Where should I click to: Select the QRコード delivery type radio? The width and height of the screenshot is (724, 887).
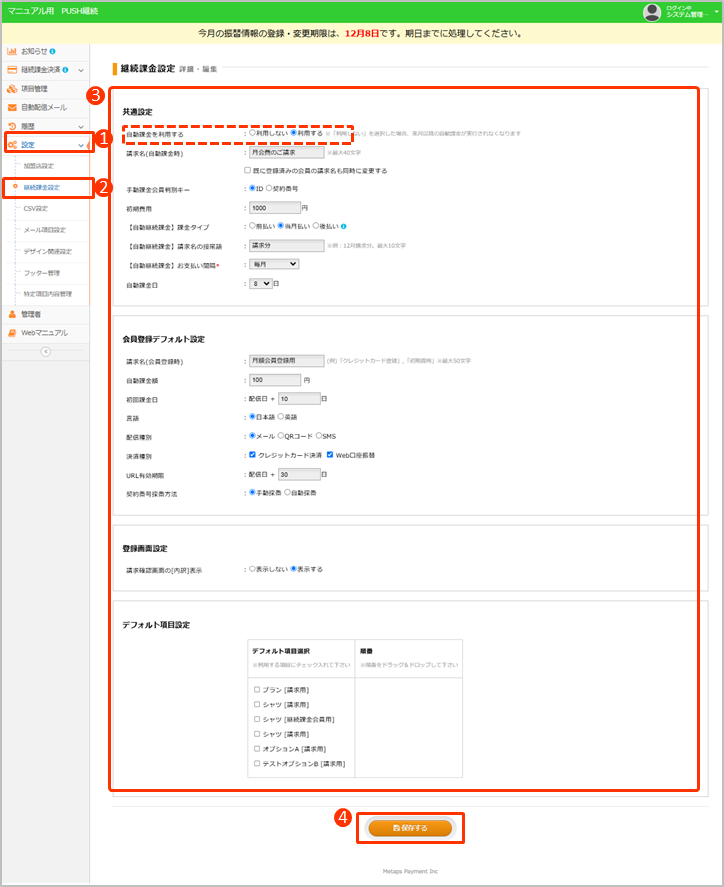coord(281,436)
